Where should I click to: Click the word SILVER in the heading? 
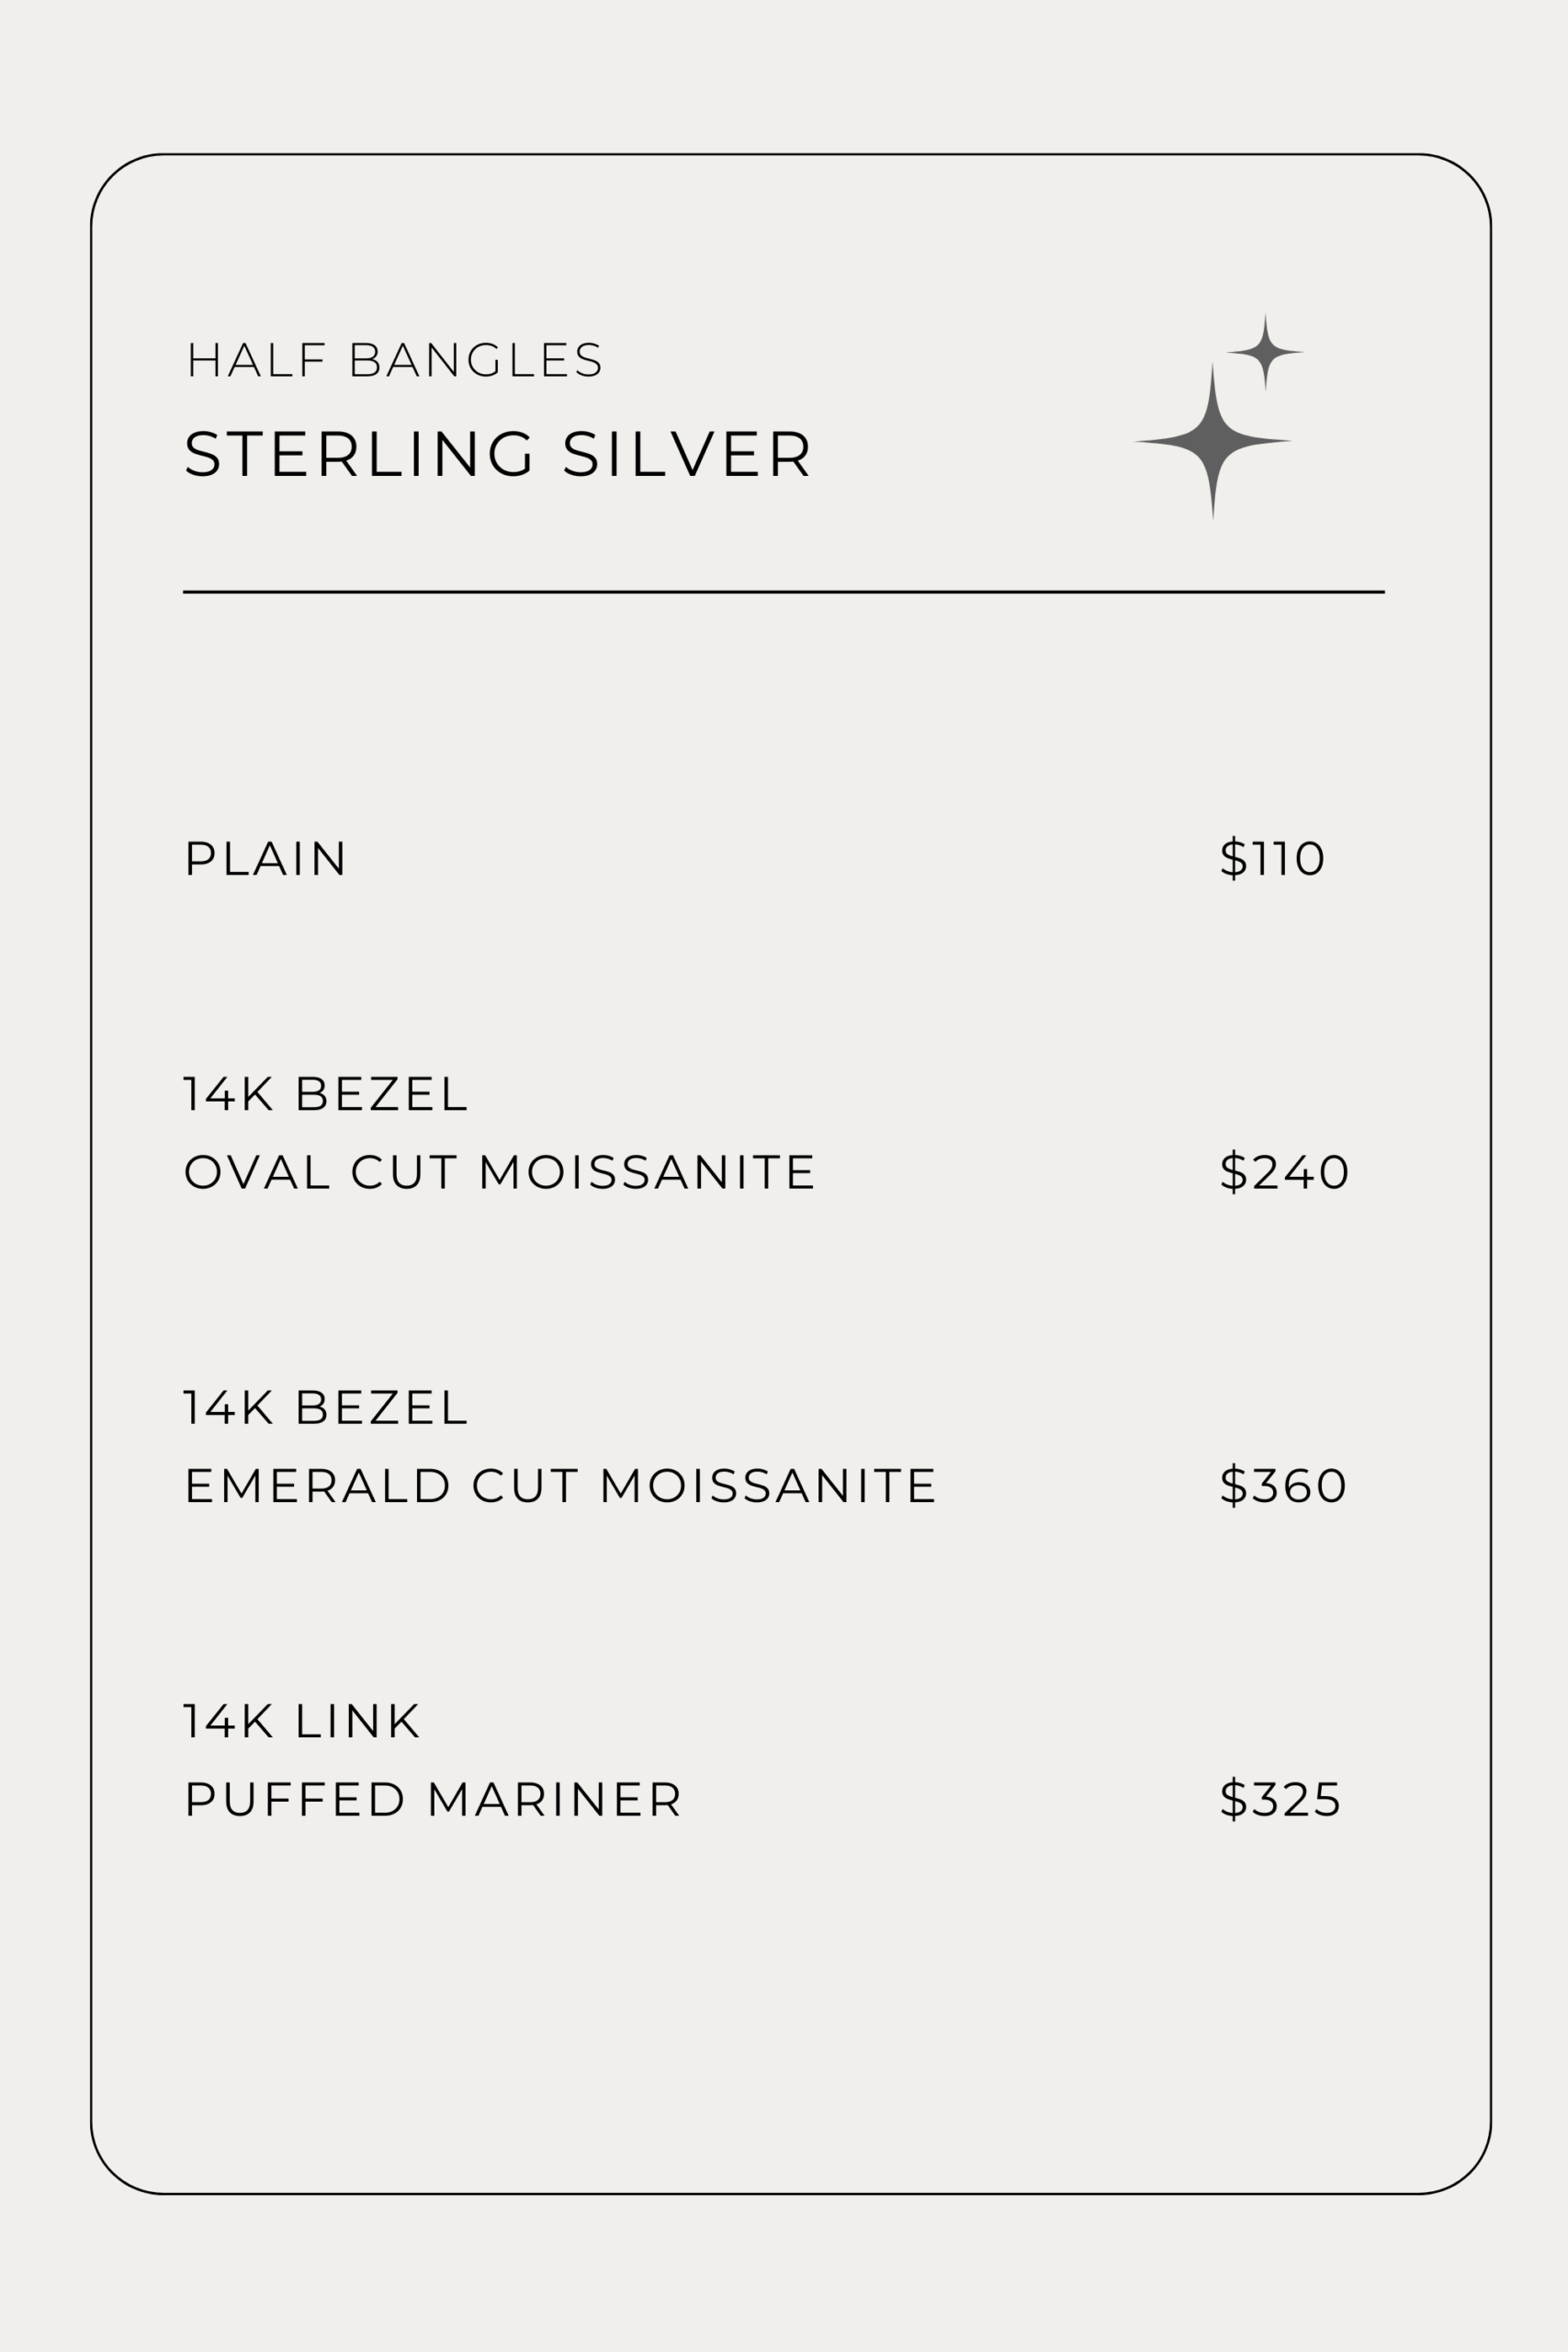click(x=686, y=454)
